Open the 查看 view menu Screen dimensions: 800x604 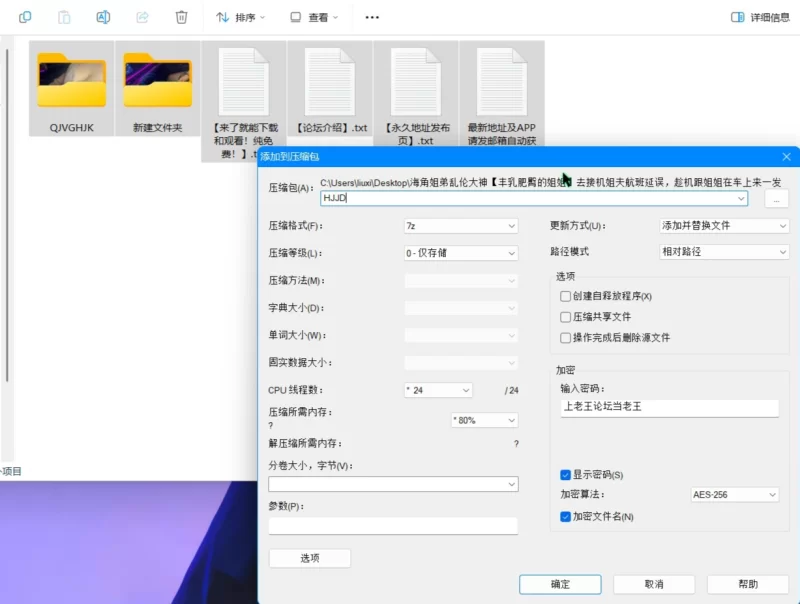pos(313,17)
